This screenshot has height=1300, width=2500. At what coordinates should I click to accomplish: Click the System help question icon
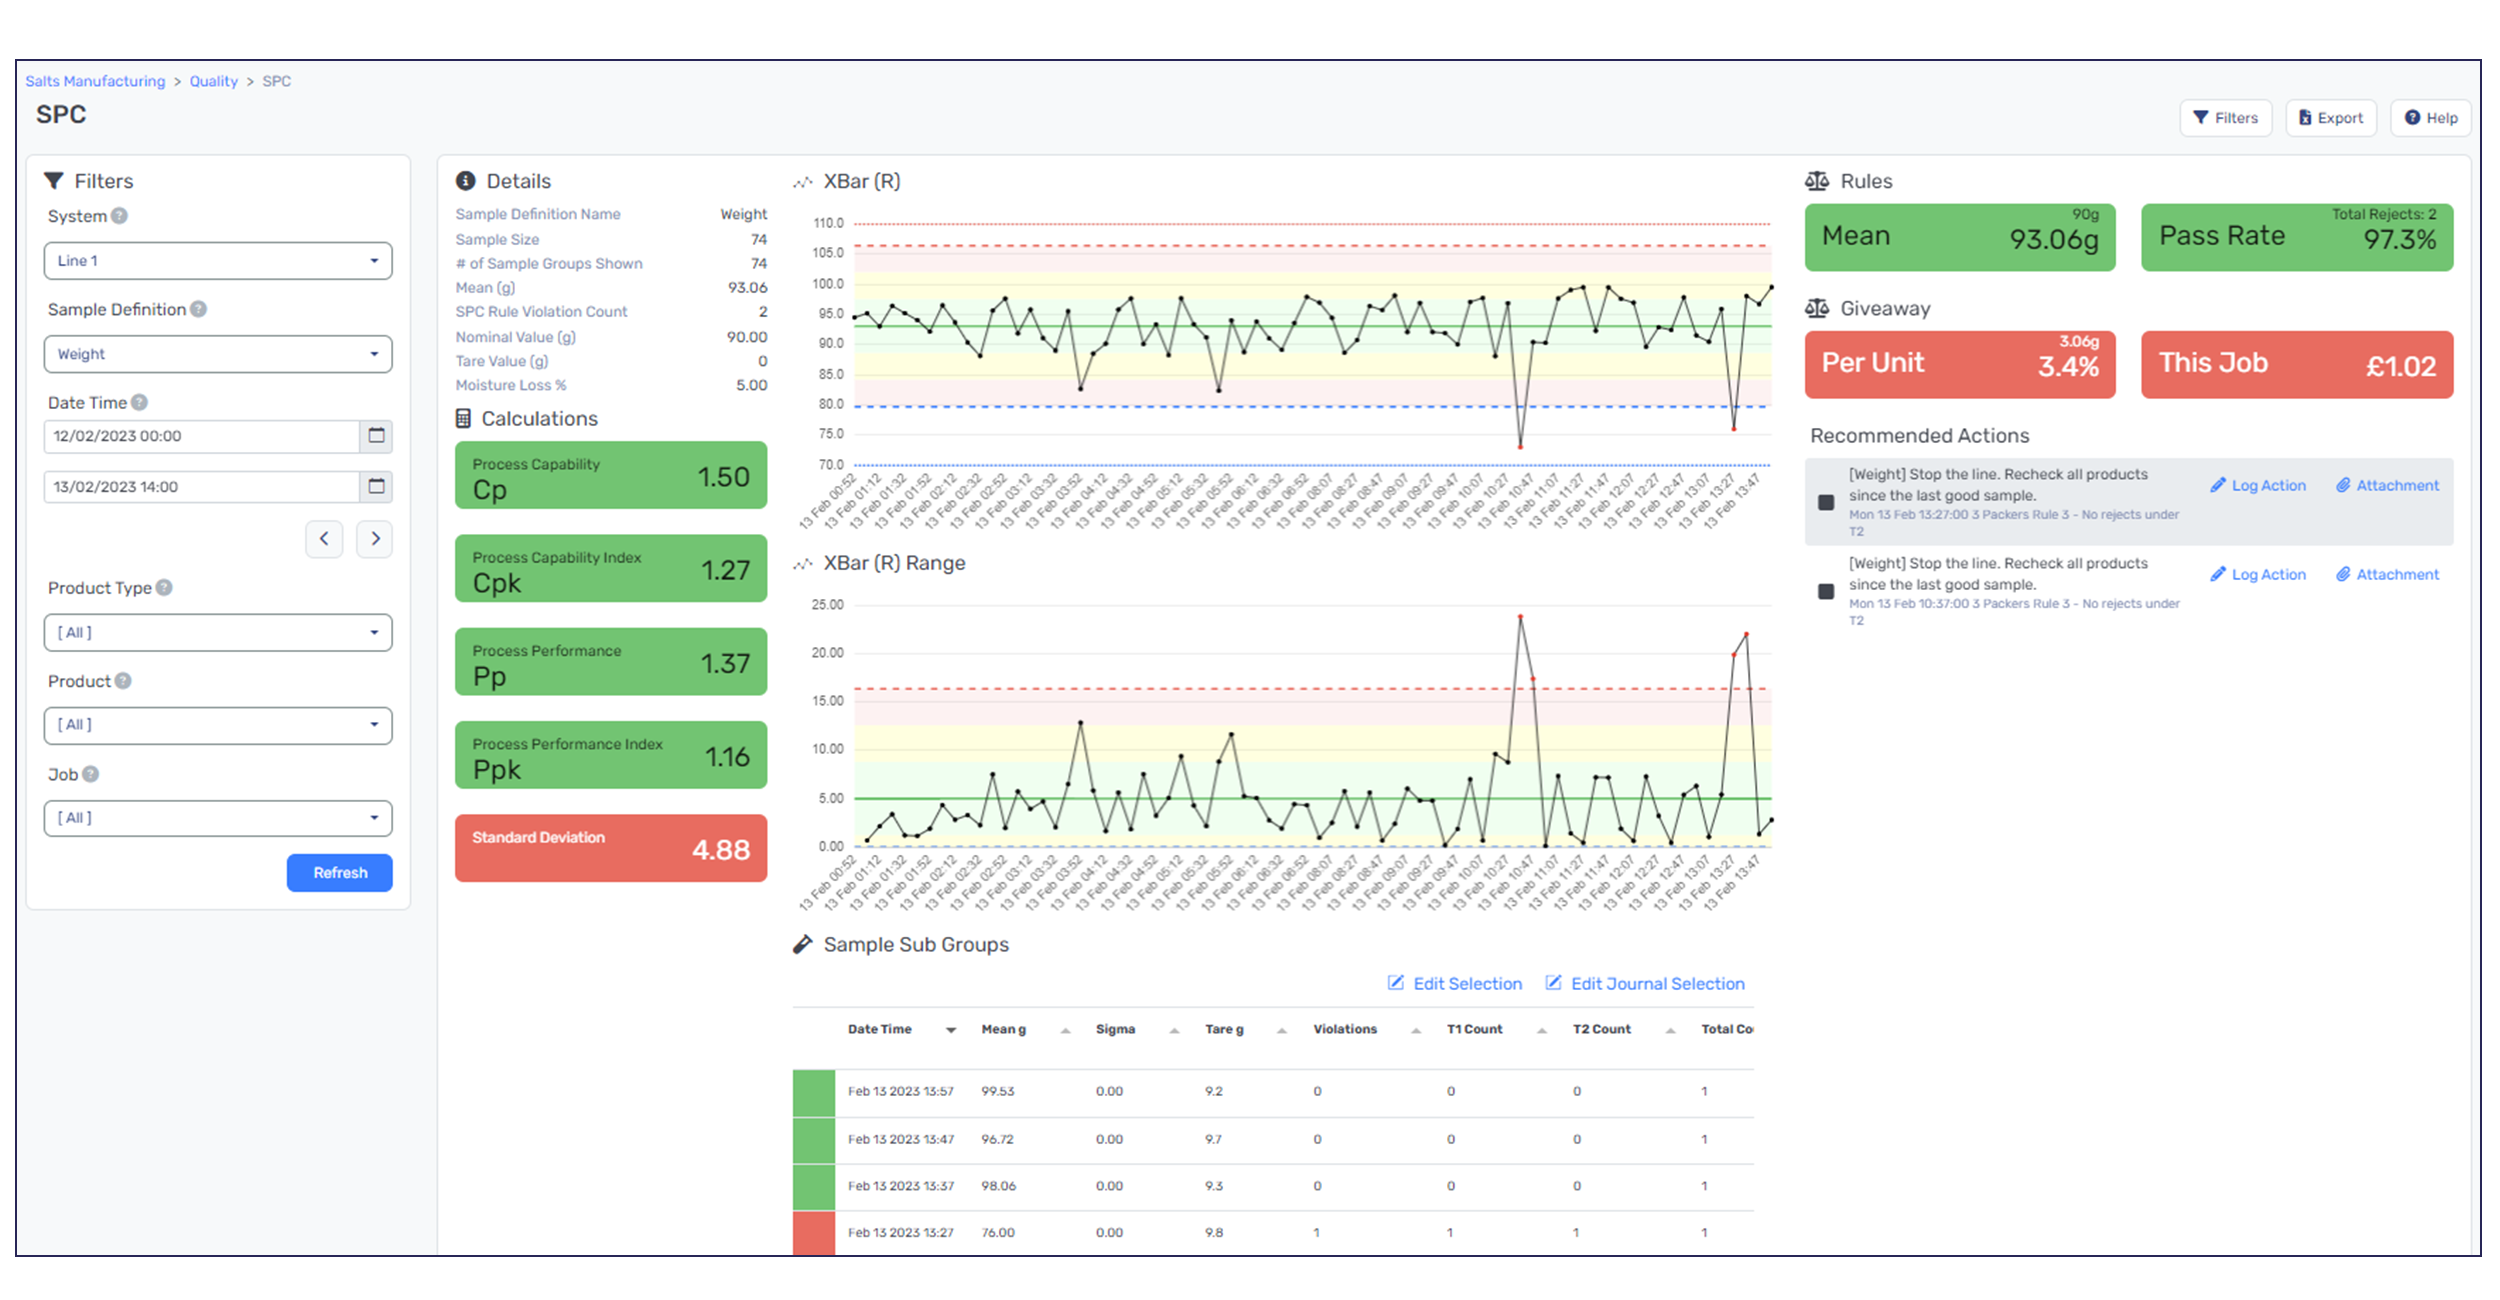click(119, 216)
